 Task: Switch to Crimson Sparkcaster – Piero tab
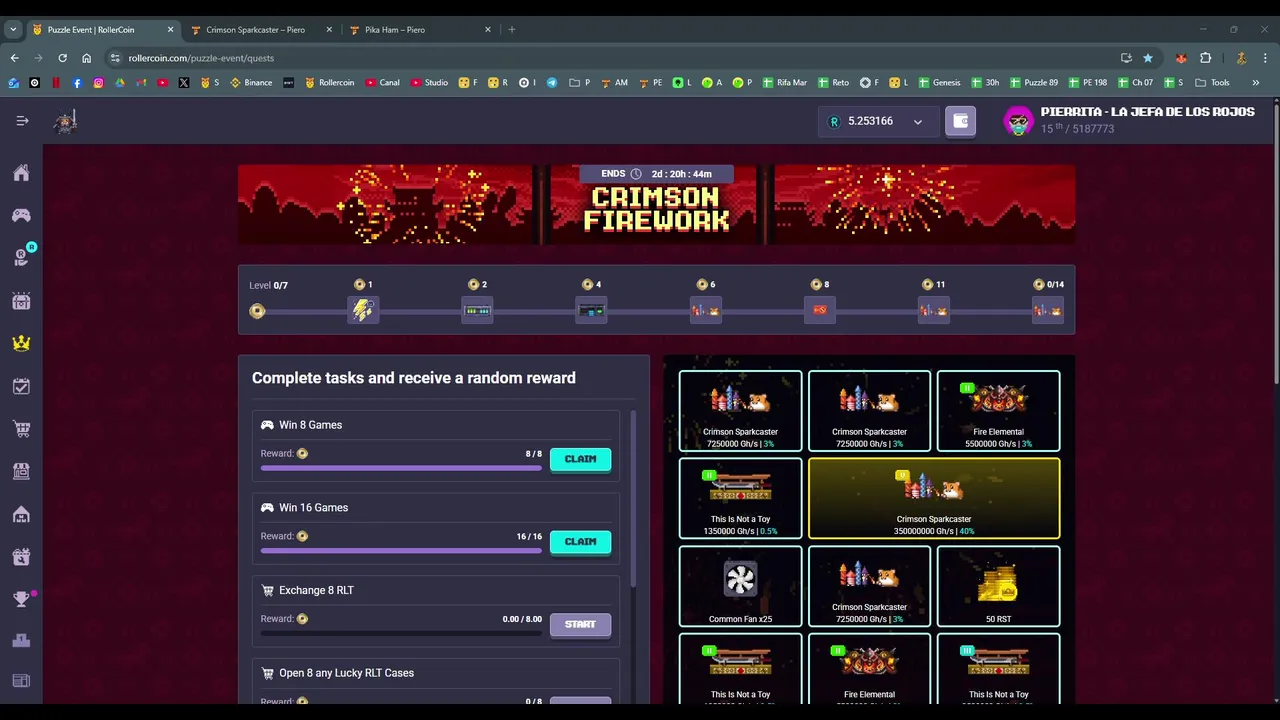255,30
